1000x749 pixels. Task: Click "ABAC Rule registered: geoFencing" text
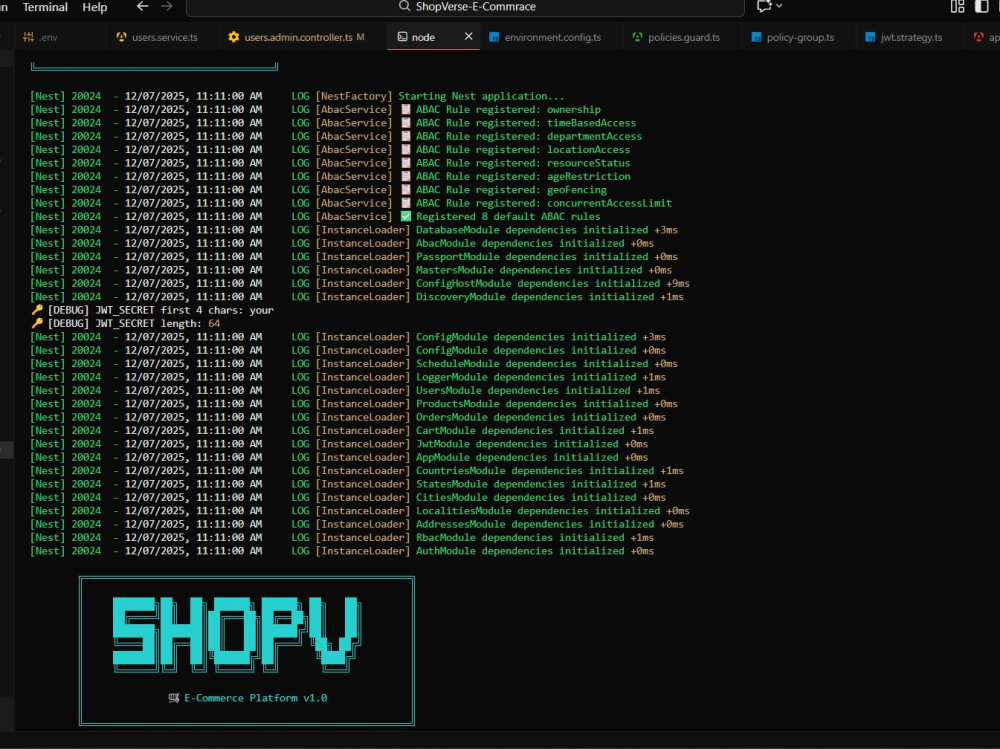click(x=511, y=189)
